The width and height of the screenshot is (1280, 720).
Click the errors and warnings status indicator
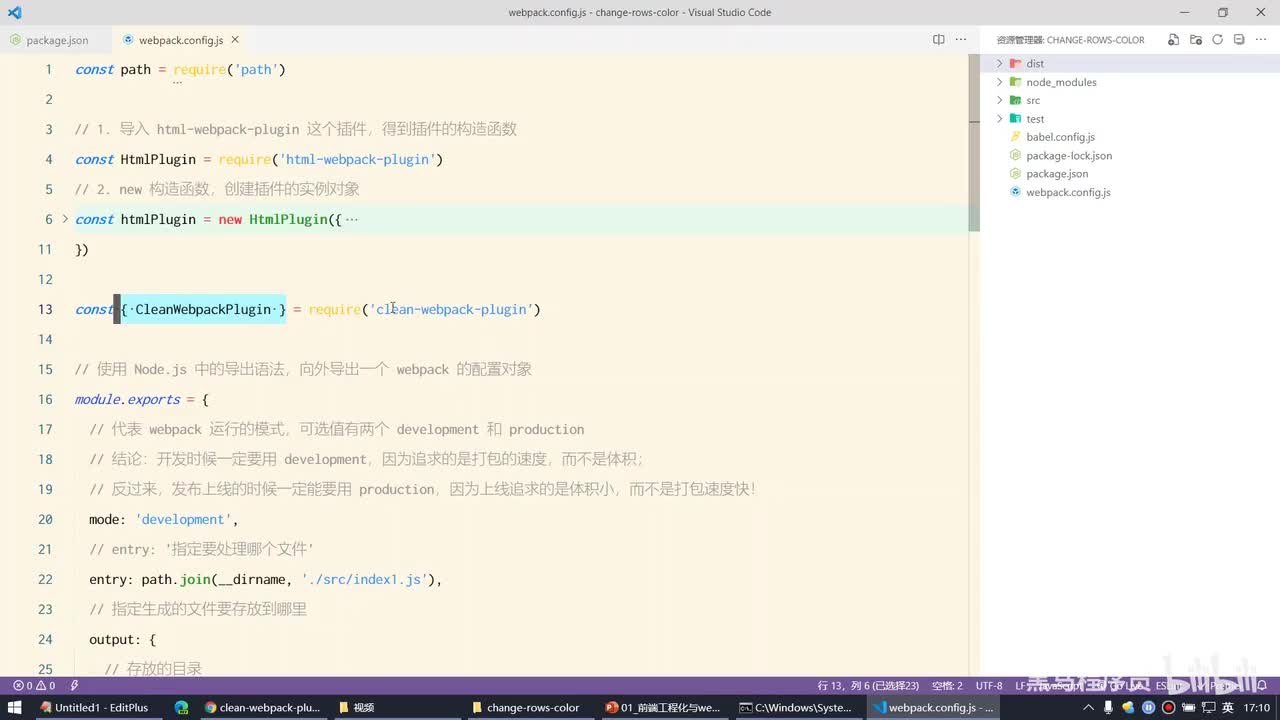[x=33, y=685]
